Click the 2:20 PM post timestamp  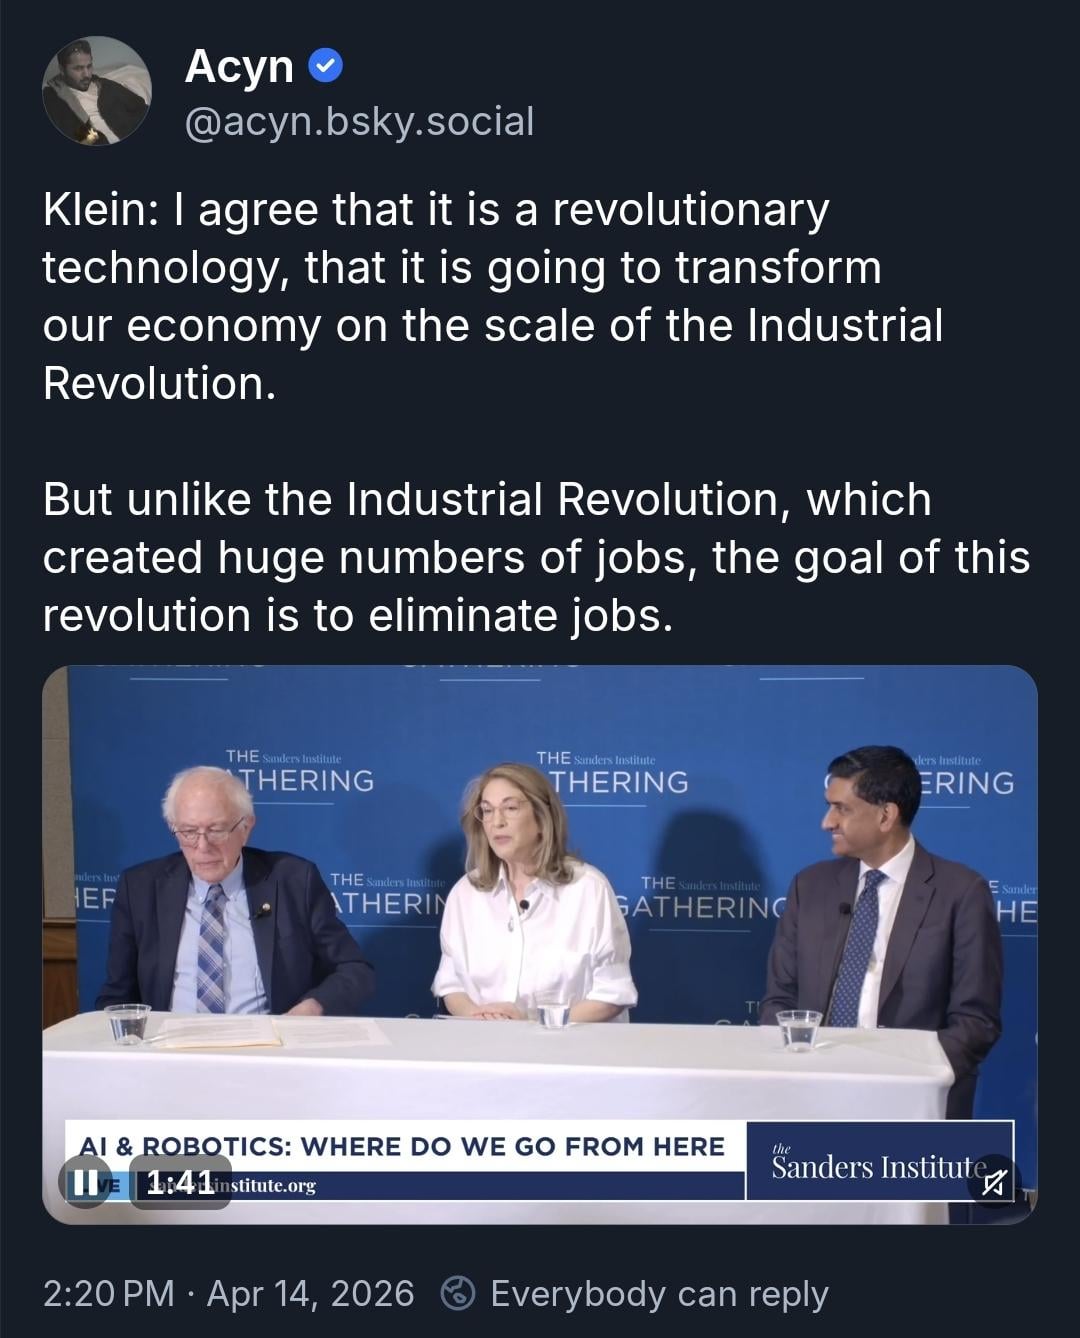click(x=108, y=1293)
